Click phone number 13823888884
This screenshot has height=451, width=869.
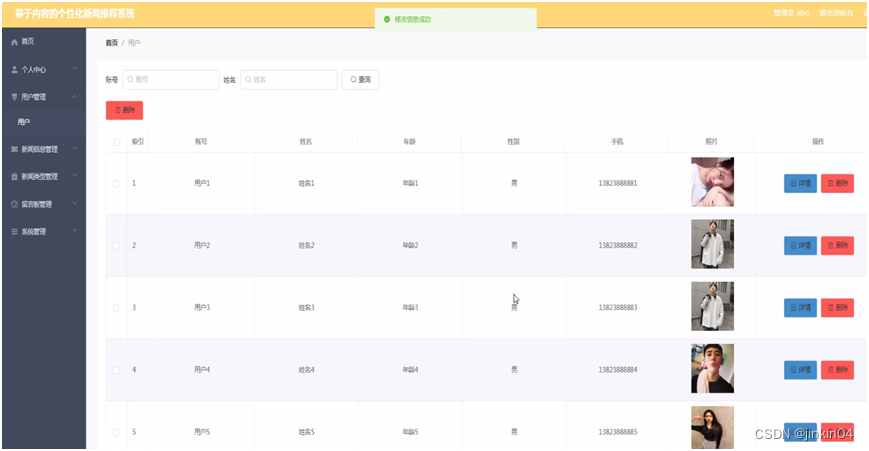point(618,370)
